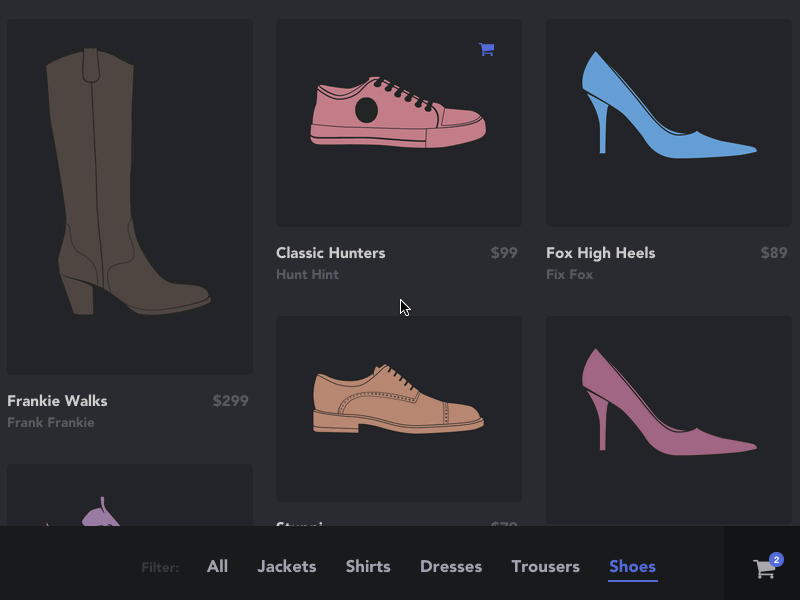
Task: Click the $299 price on Frankie Walks
Action: 231,401
